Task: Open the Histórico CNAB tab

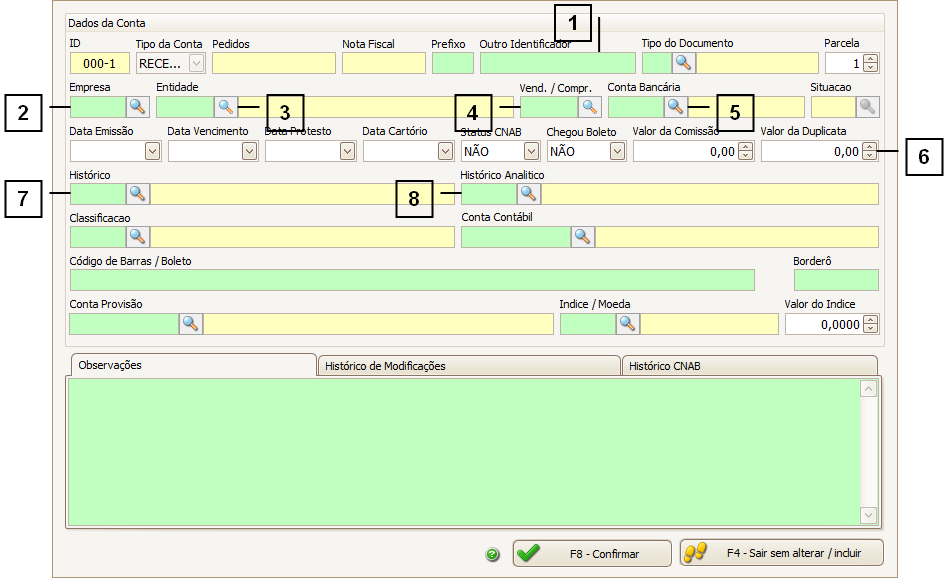Action: (749, 366)
